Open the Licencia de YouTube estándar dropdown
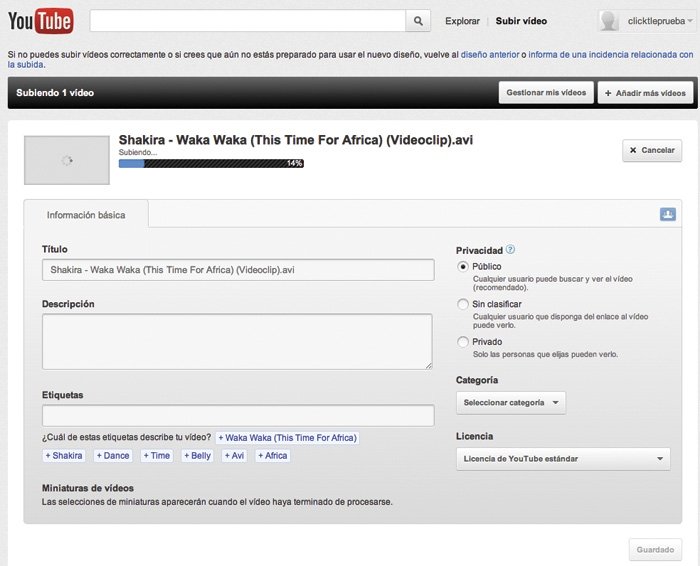This screenshot has height=566, width=700. [x=563, y=459]
